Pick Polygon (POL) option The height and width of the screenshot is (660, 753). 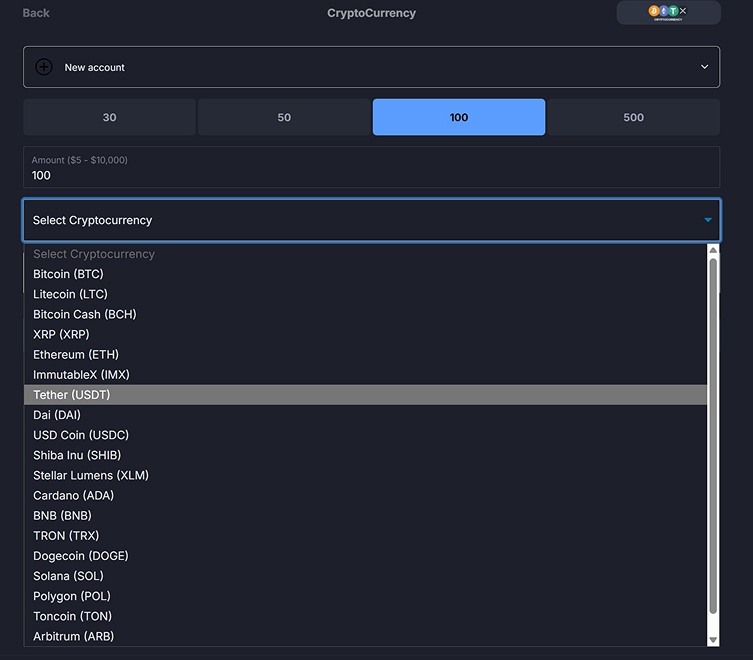(x=365, y=597)
